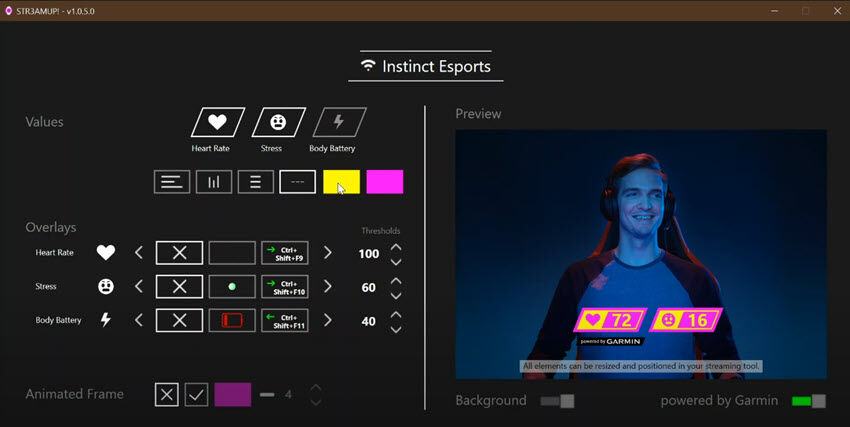Select the stacked centered layout icon
850x427 pixels.
[255, 182]
